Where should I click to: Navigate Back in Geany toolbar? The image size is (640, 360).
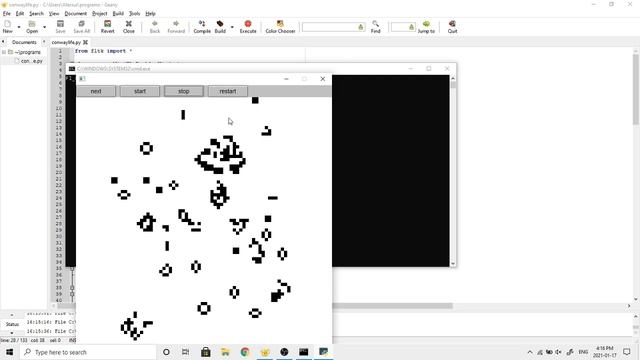point(155,27)
